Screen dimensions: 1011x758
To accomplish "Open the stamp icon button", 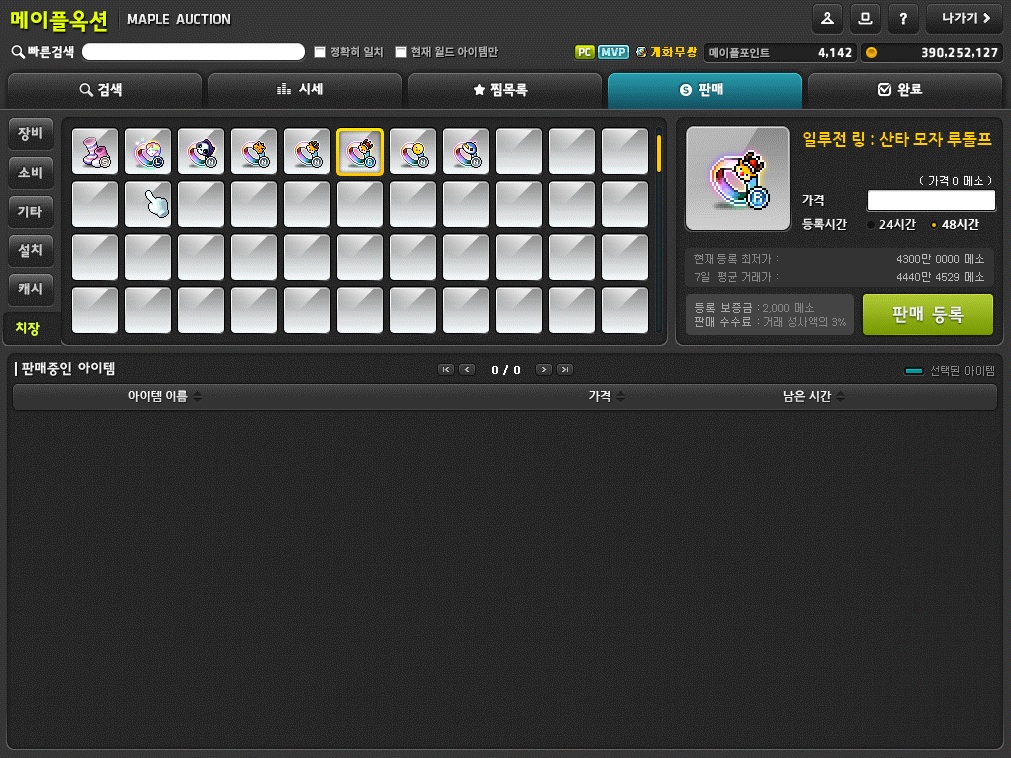I will point(865,19).
